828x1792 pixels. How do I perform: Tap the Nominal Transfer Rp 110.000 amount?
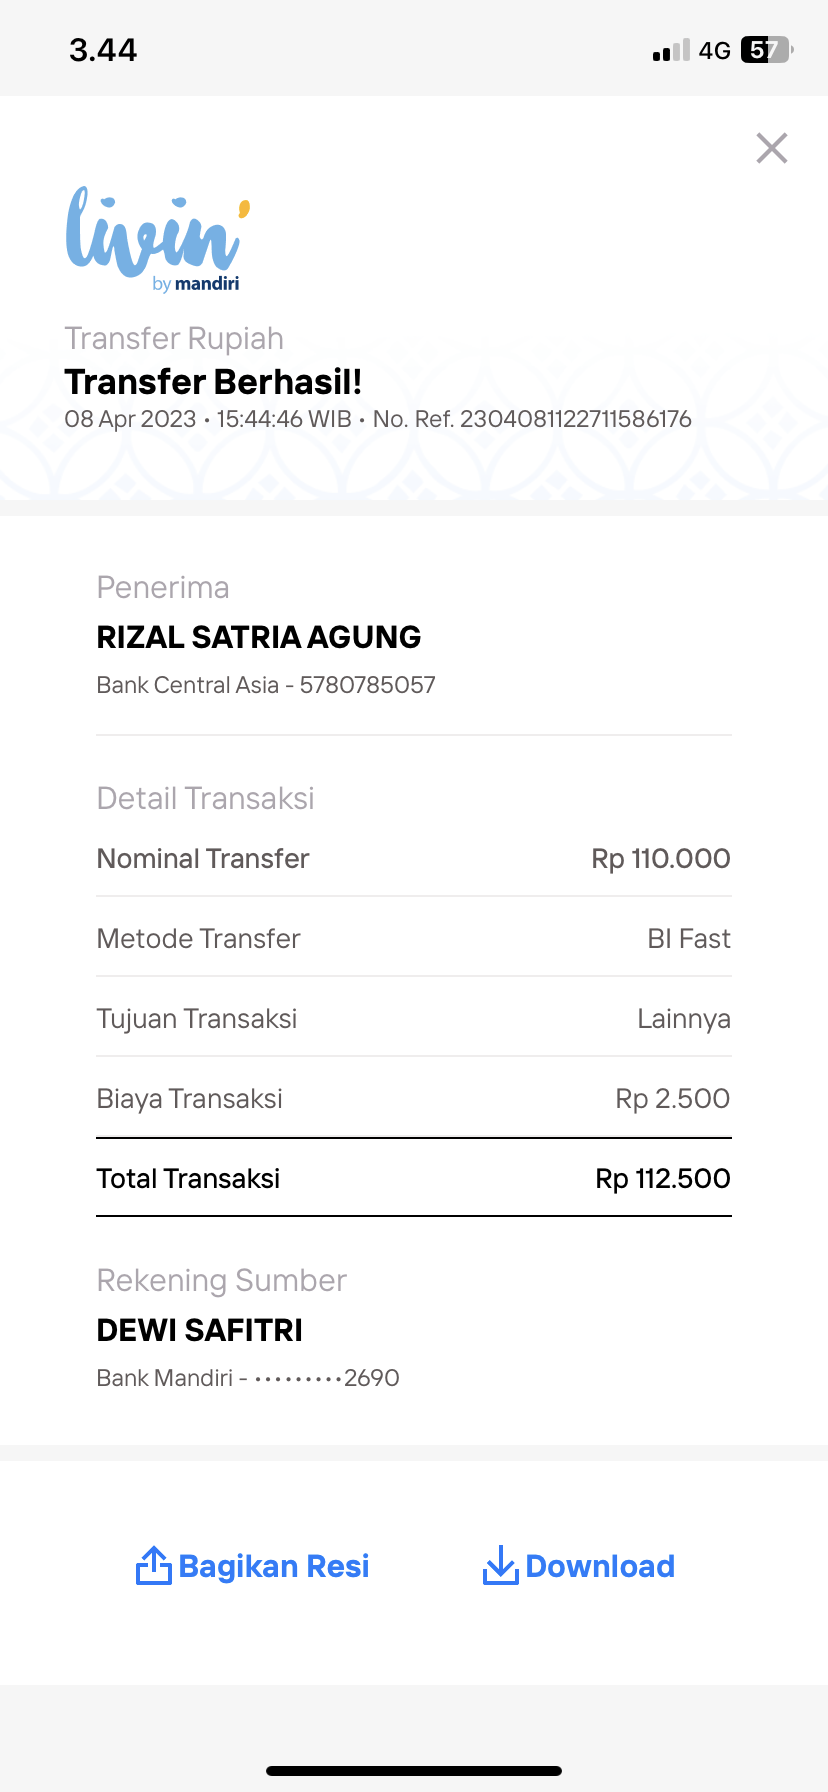tap(661, 858)
